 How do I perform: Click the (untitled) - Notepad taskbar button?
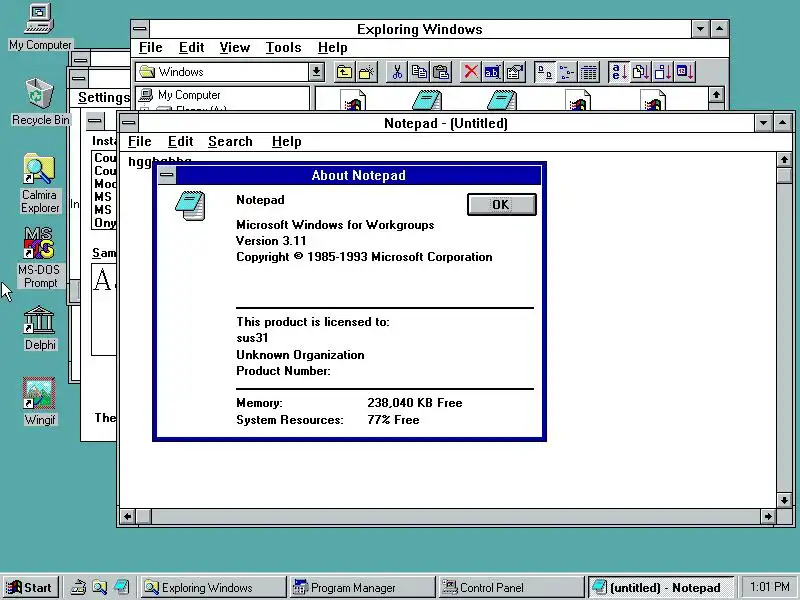tap(660, 588)
